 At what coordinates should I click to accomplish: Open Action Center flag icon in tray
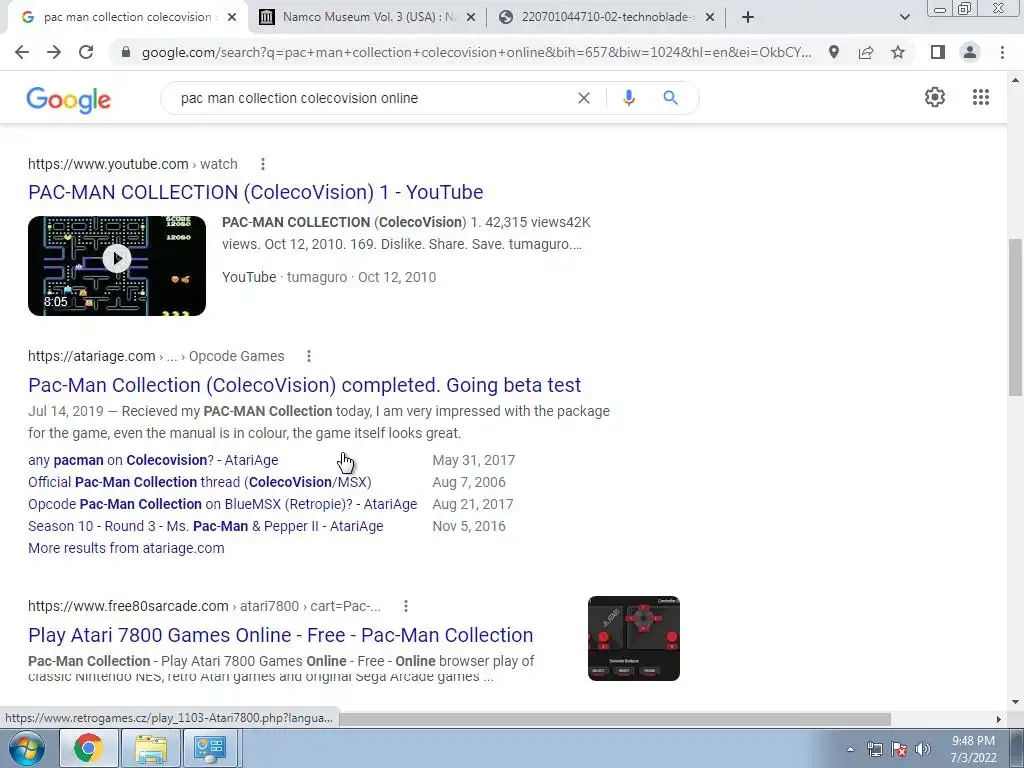[x=899, y=749]
